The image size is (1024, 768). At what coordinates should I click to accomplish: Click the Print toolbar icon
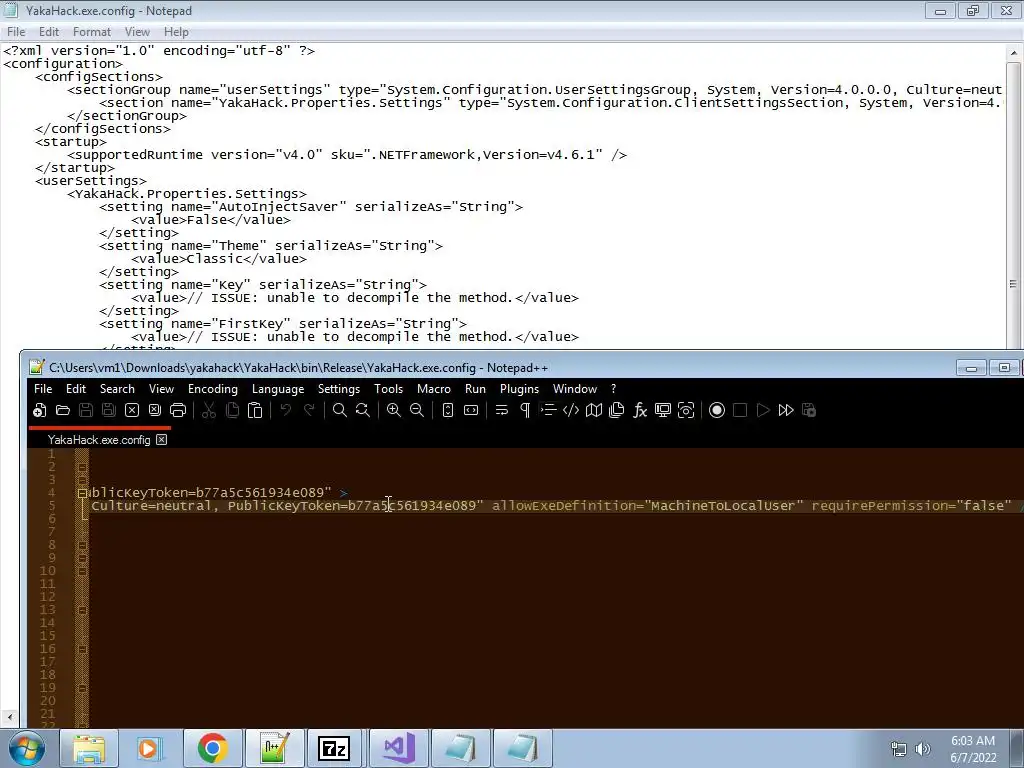coord(178,410)
